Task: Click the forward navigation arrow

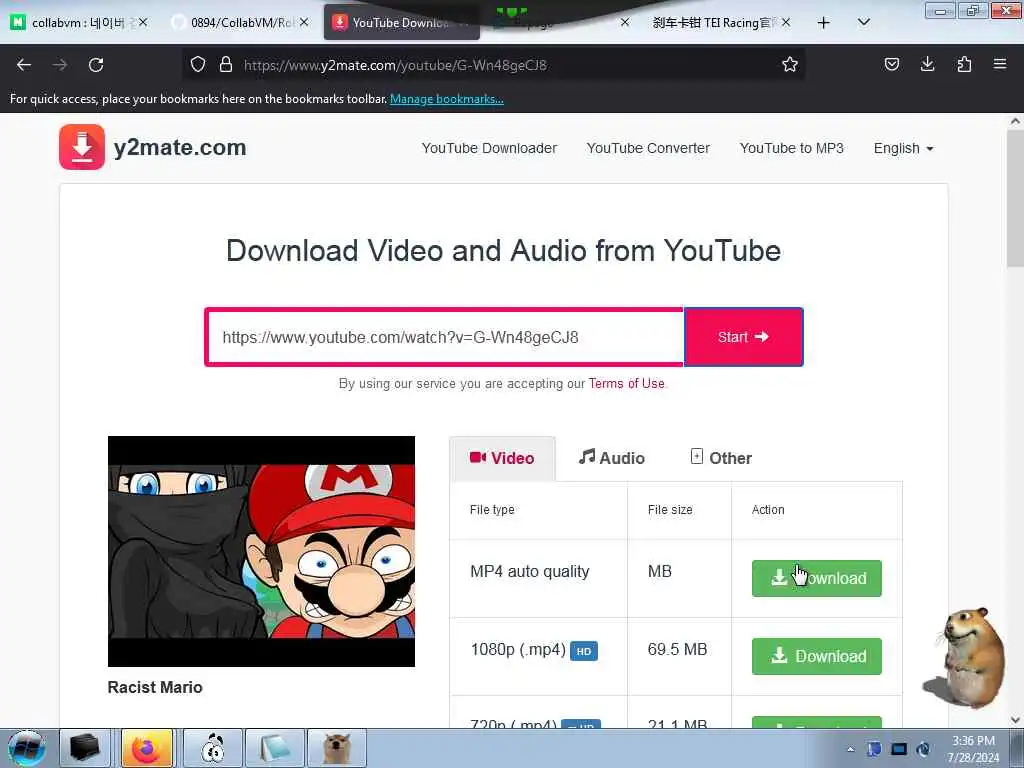Action: 60,65
